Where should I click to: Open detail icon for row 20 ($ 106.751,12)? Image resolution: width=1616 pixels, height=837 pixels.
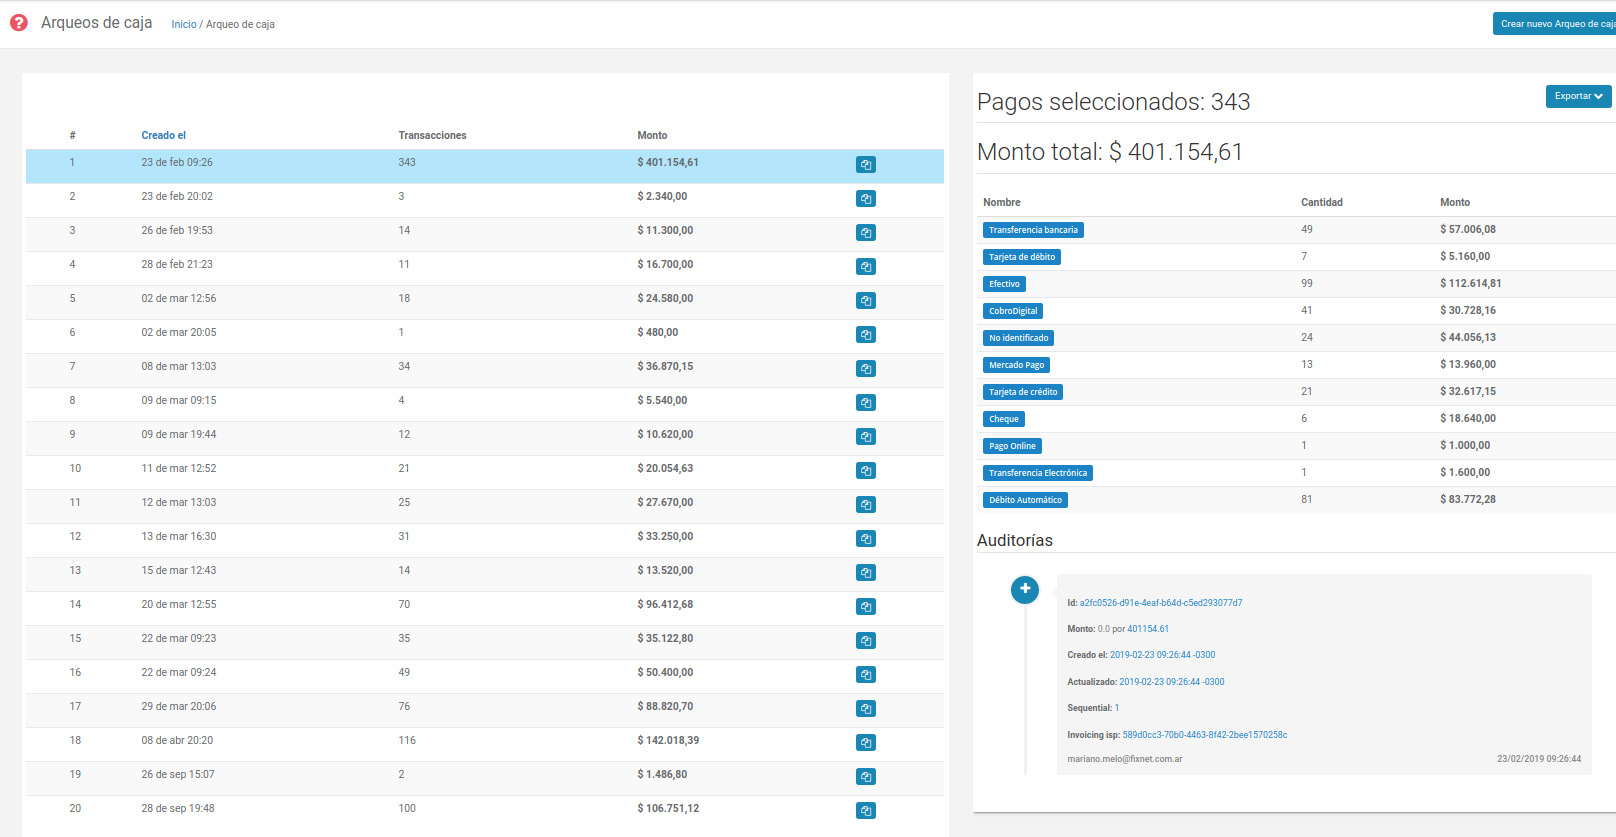point(866,811)
